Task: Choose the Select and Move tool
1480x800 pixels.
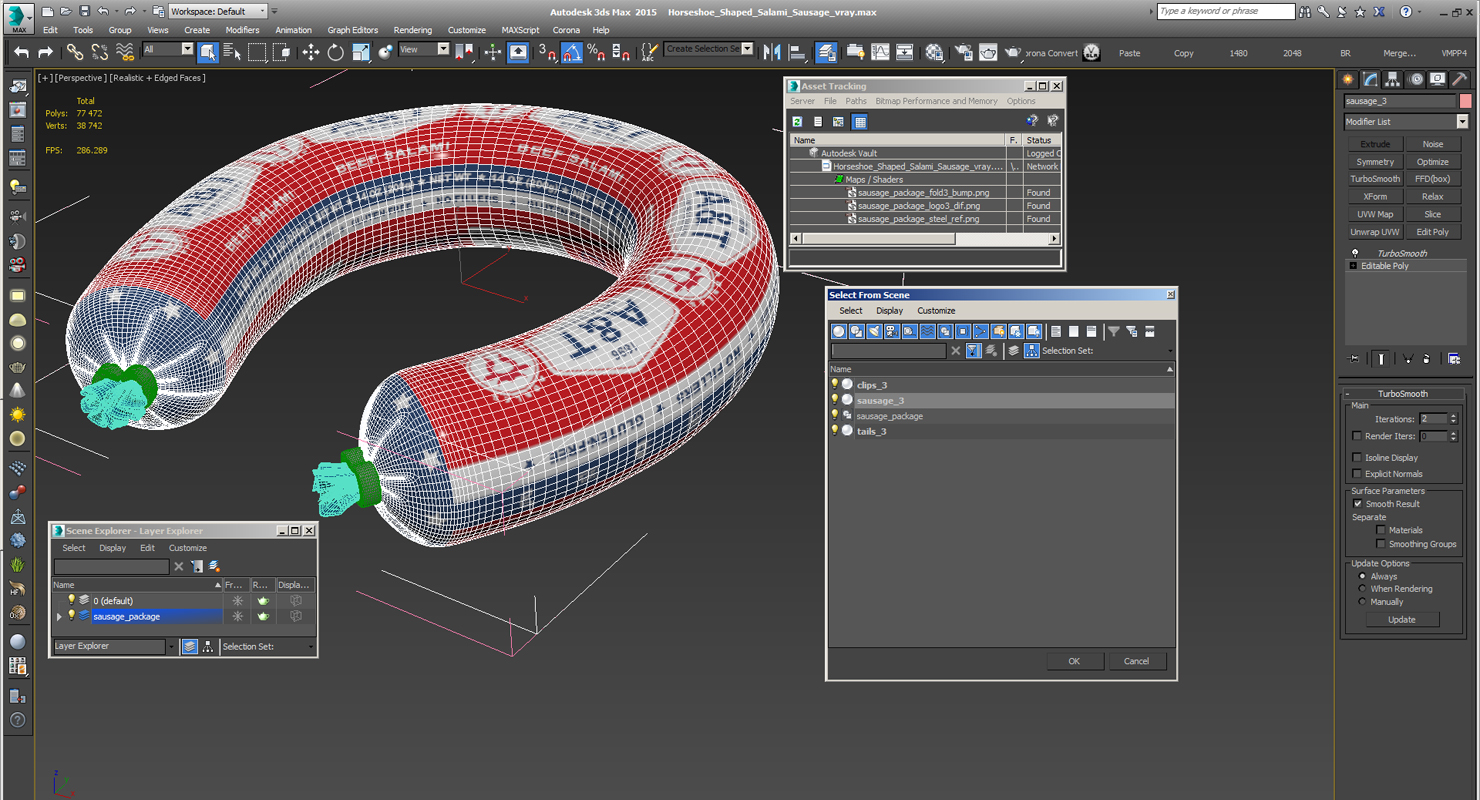Action: tap(311, 52)
